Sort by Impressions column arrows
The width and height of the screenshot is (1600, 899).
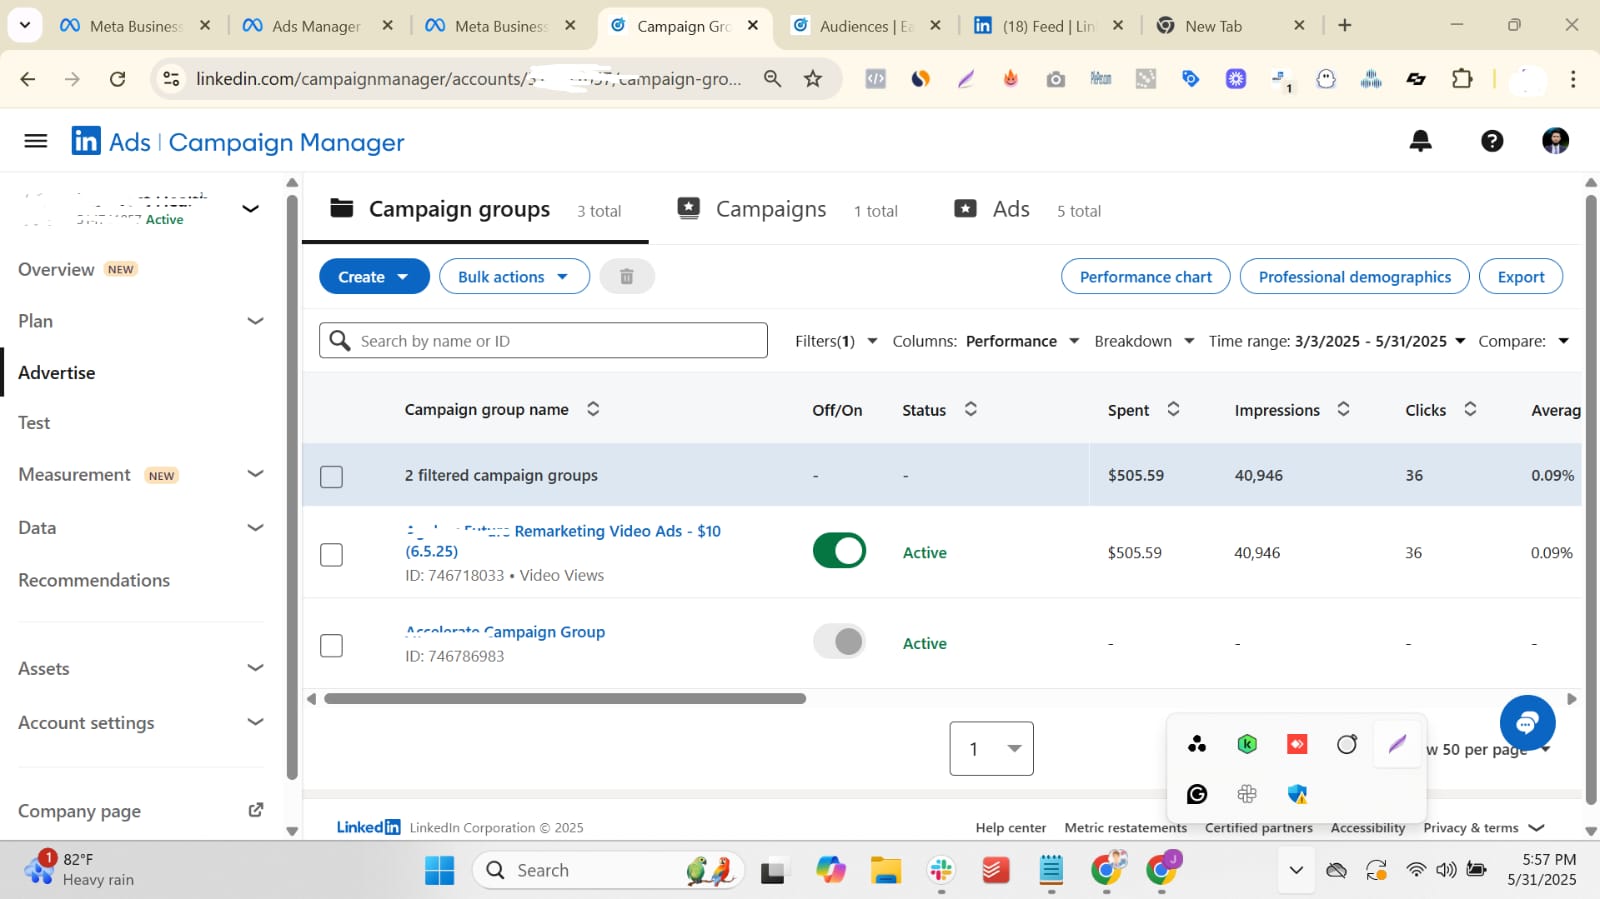point(1343,409)
